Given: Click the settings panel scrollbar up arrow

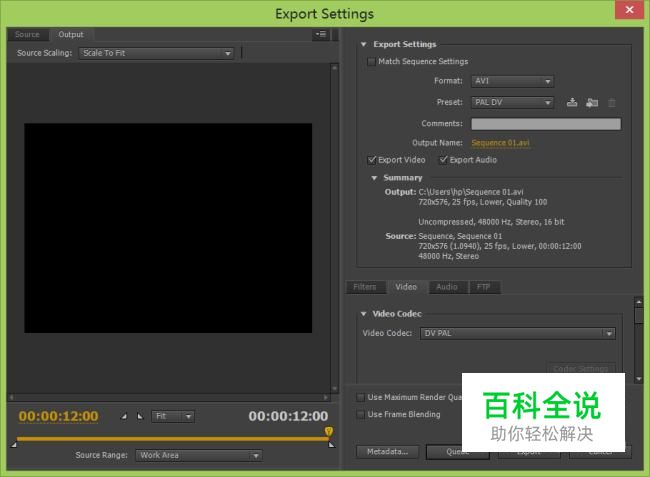Looking at the screenshot, I should [639, 302].
